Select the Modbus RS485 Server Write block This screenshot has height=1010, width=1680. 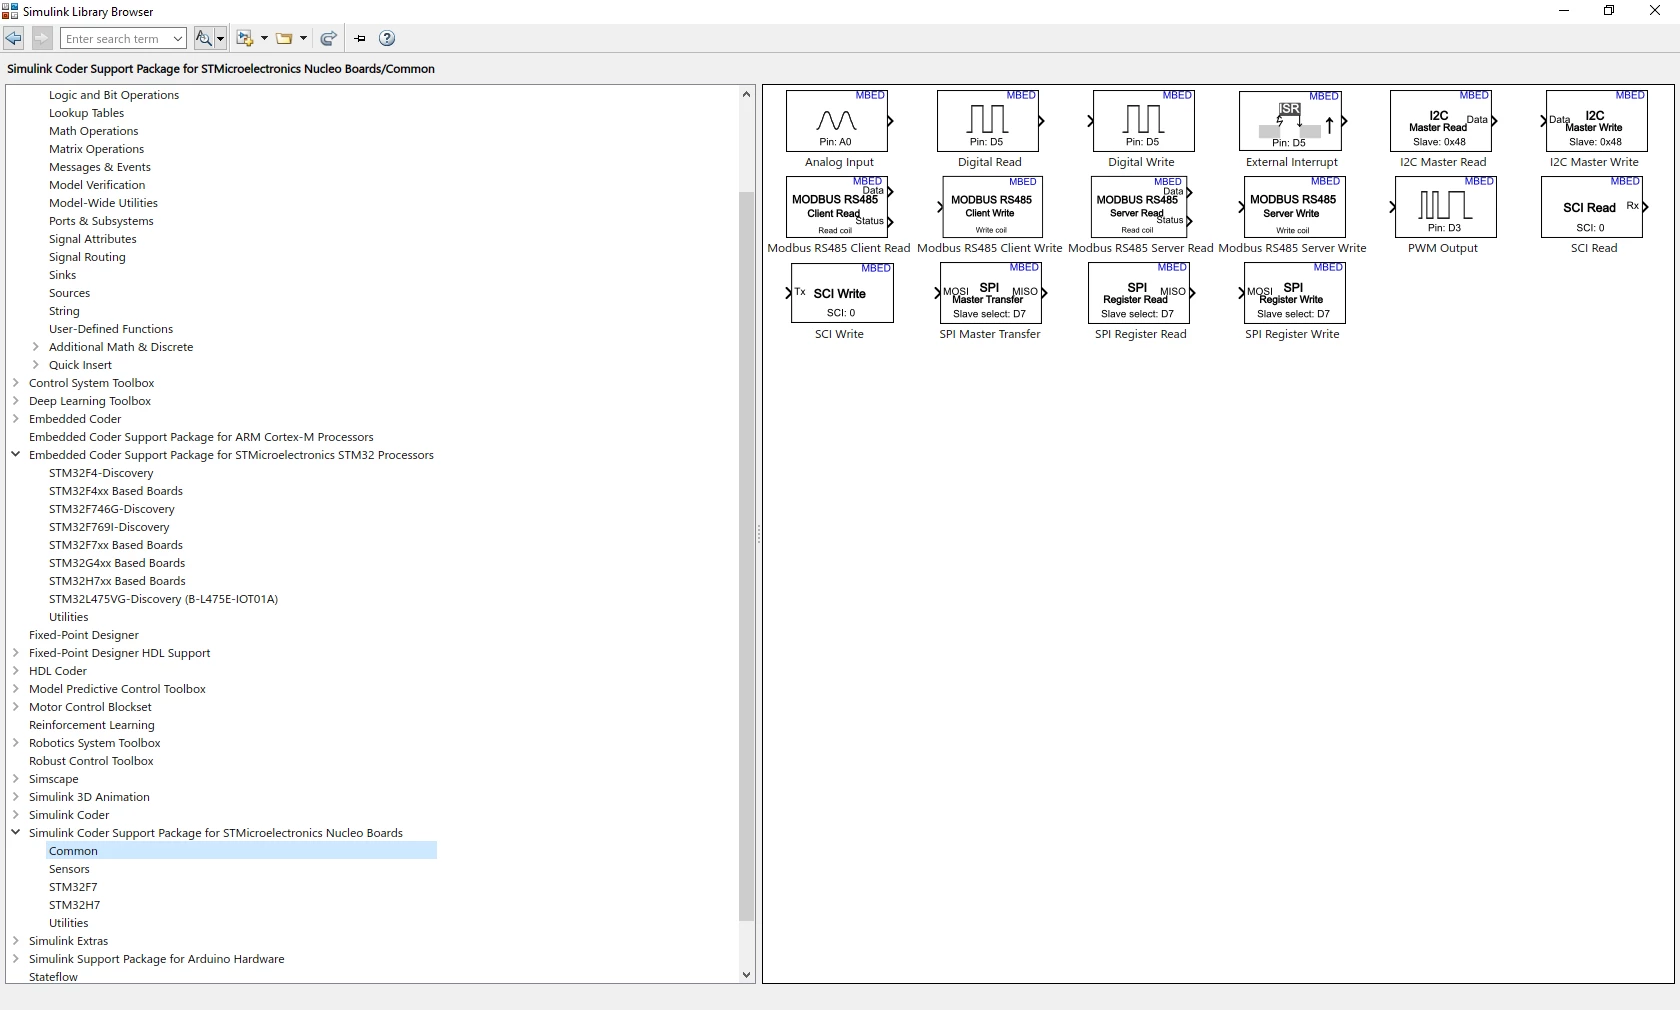point(1293,207)
